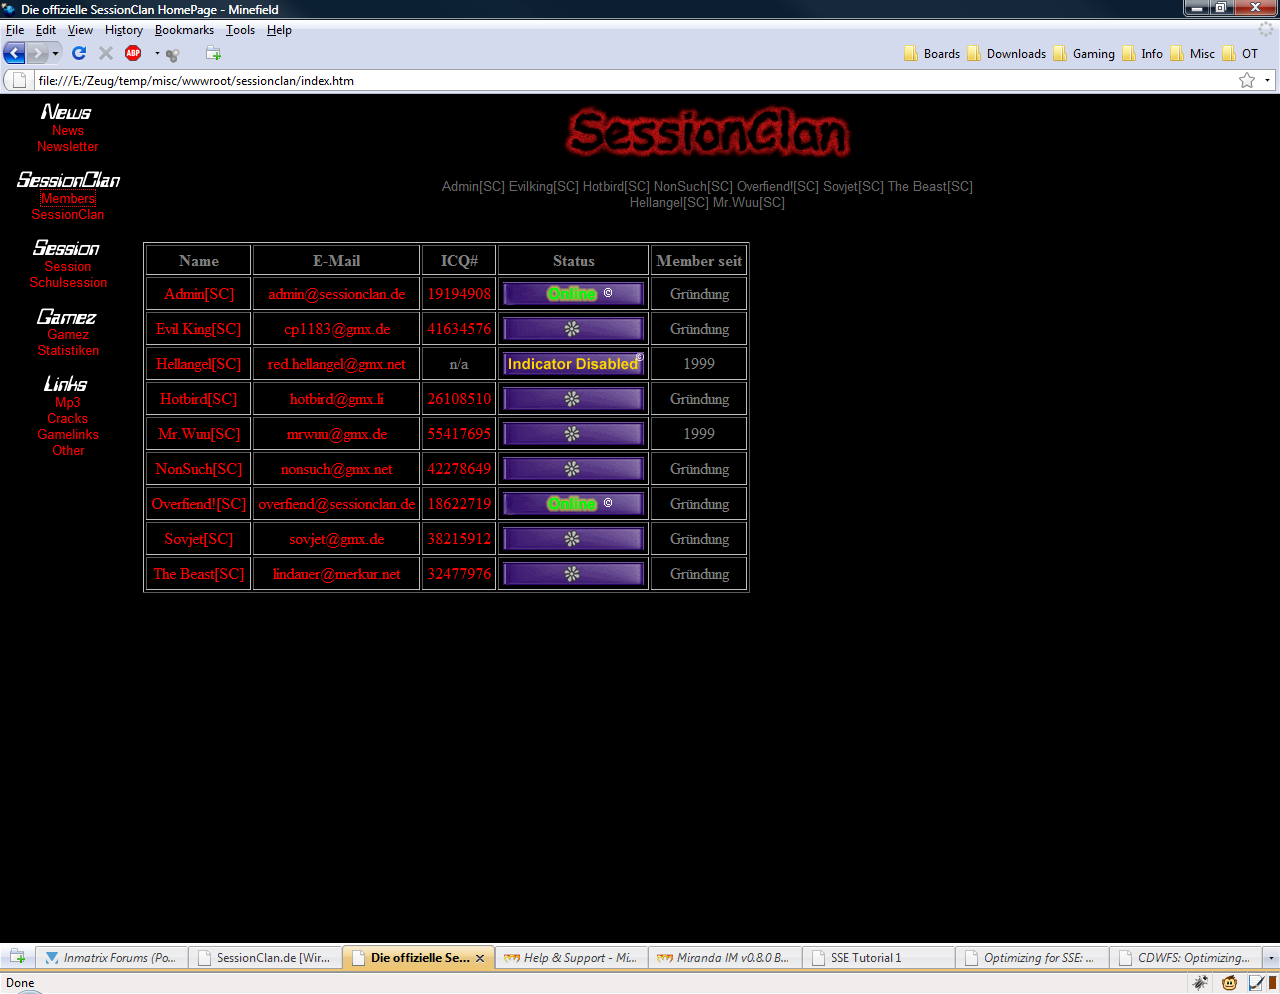This screenshot has width=1280, height=994.
Task: Click the Adblock Plus ABP icon
Action: pyautogui.click(x=133, y=53)
